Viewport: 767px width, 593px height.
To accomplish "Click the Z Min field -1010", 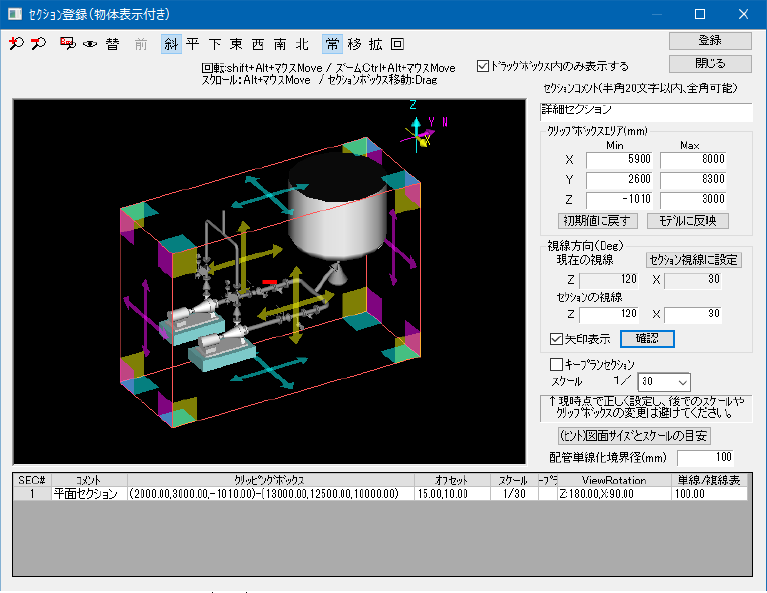I will [619, 200].
